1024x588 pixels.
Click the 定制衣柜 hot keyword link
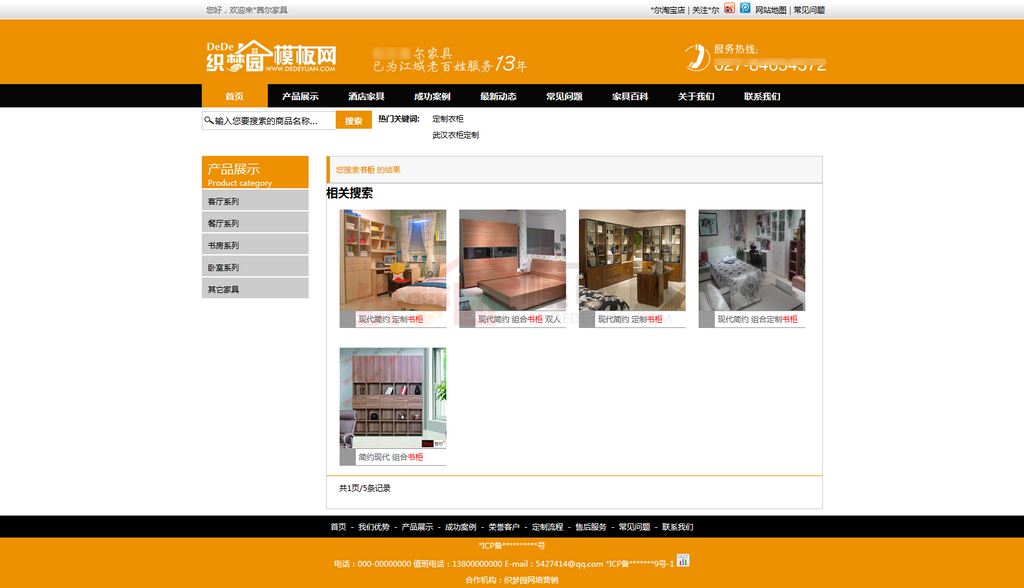448,119
